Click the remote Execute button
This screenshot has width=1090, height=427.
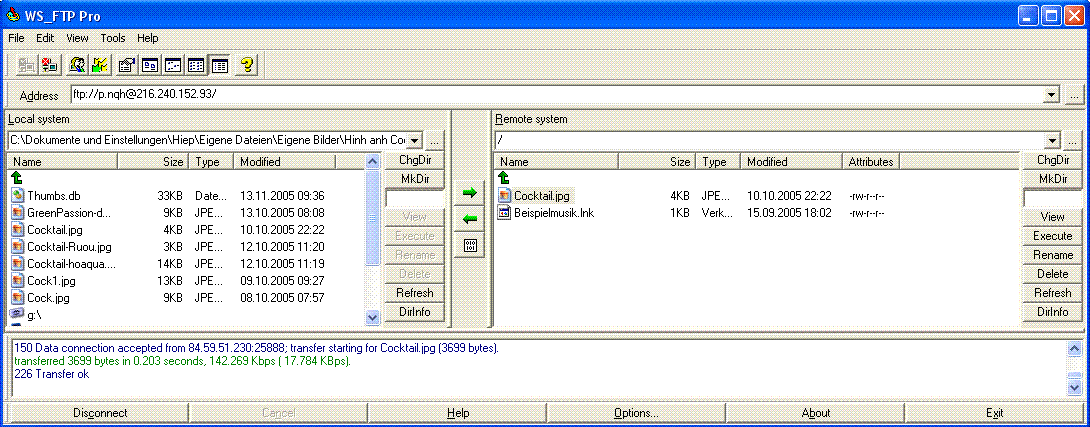click(x=1052, y=236)
